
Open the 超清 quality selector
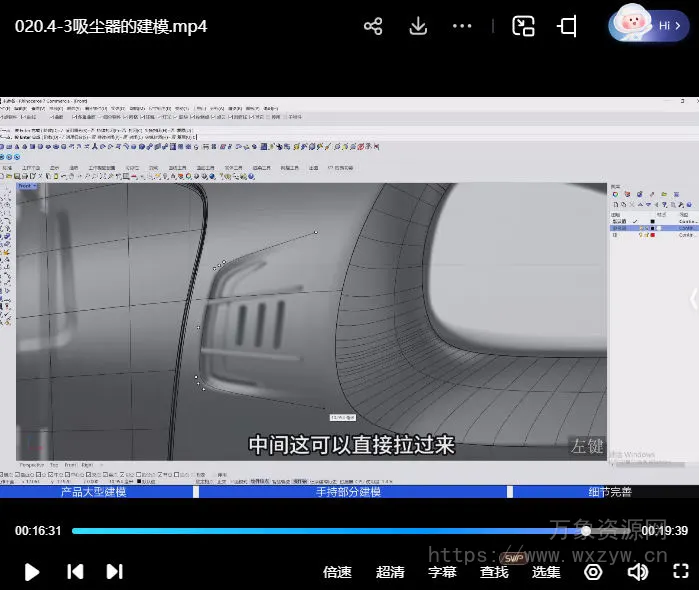click(x=390, y=572)
